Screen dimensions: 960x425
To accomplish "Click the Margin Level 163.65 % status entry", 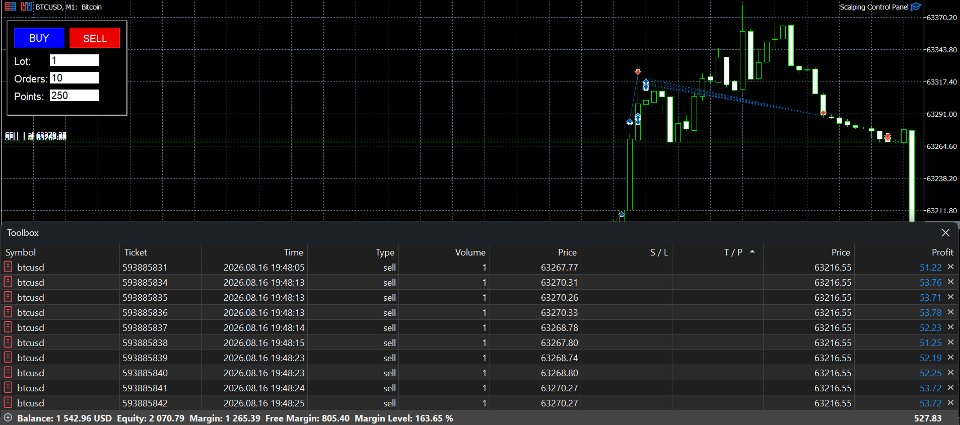I will coord(404,418).
